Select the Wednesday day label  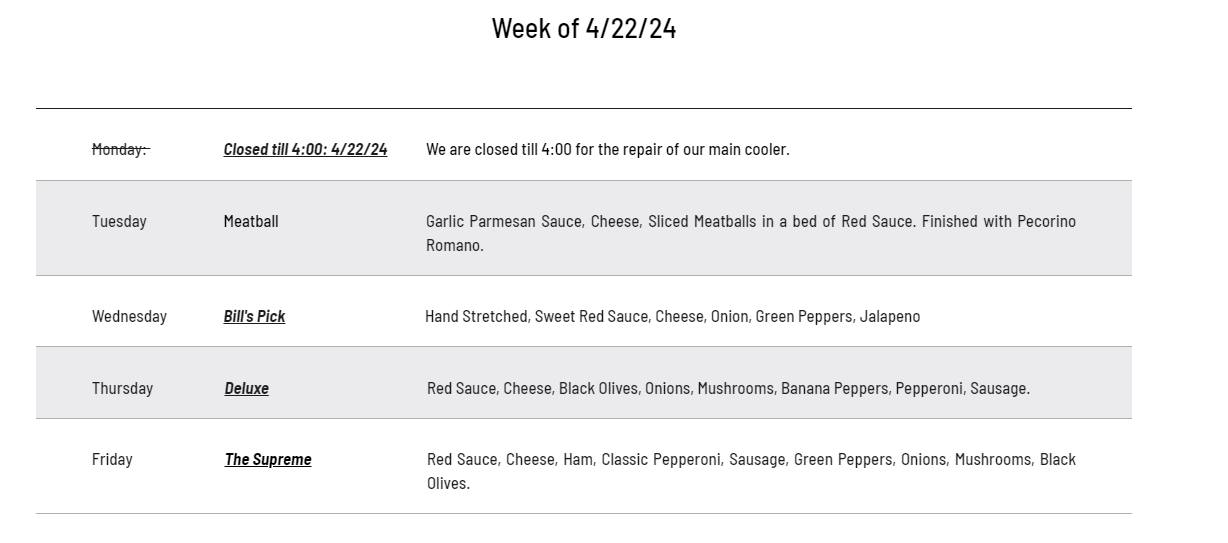[x=129, y=316]
